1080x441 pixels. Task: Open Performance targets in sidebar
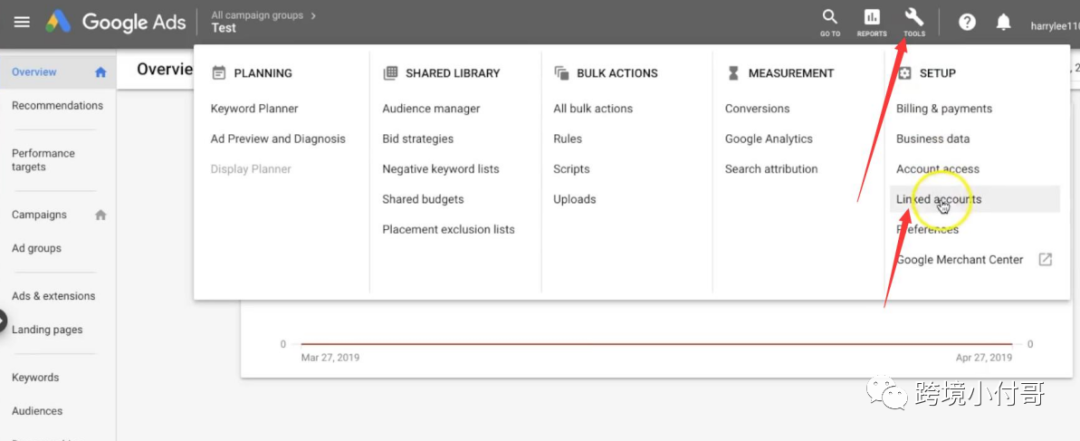click(43, 160)
